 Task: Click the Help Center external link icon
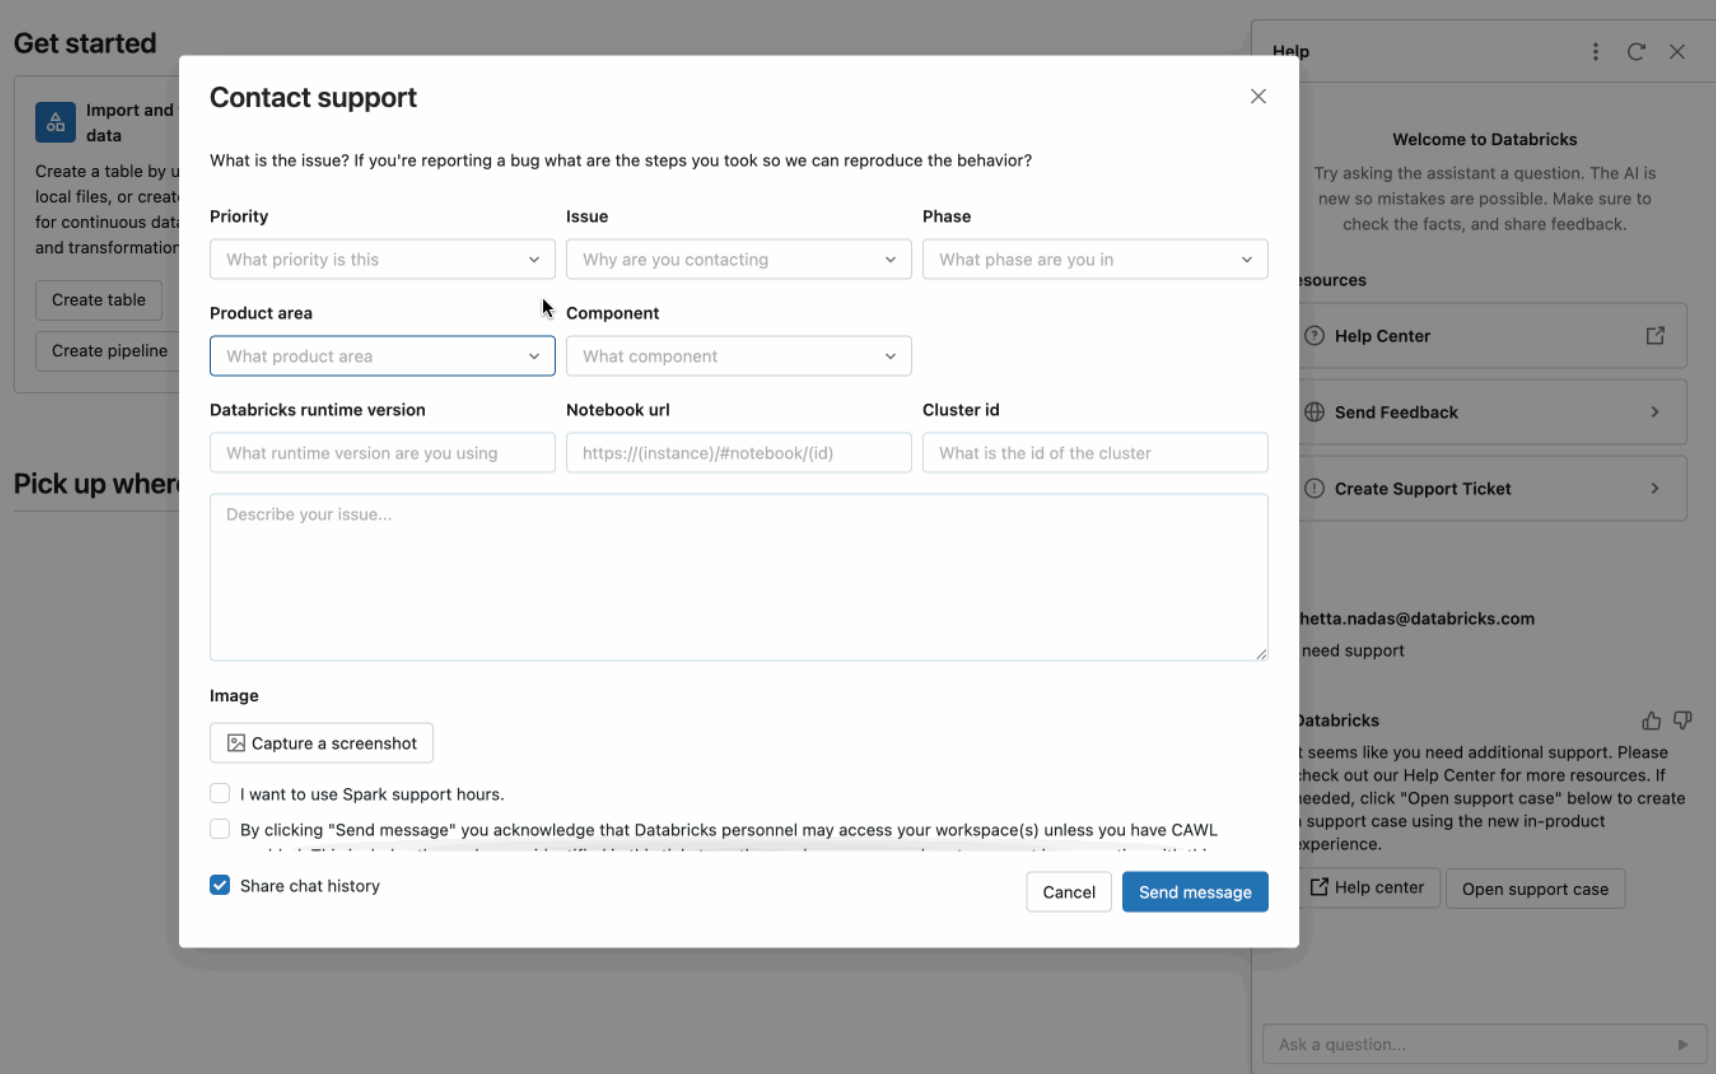coord(1655,336)
